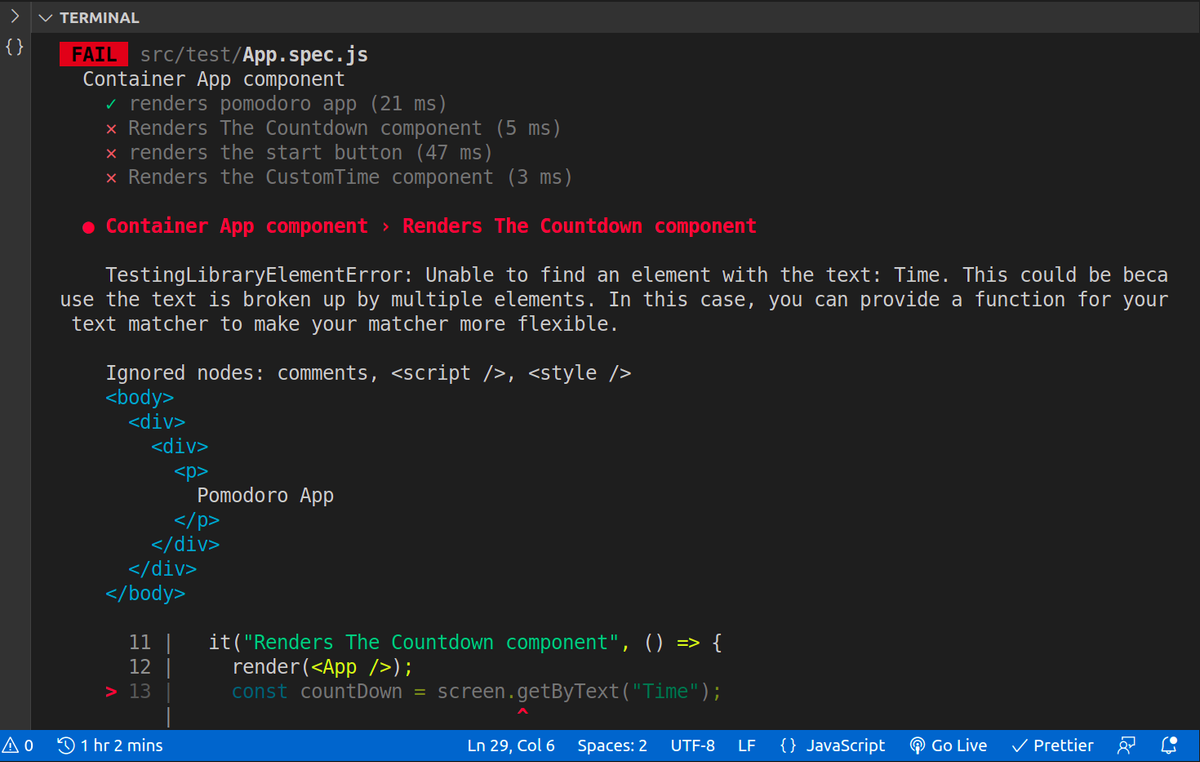Click Prettier formatter status
Viewport: 1200px width, 762px height.
[1052, 745]
